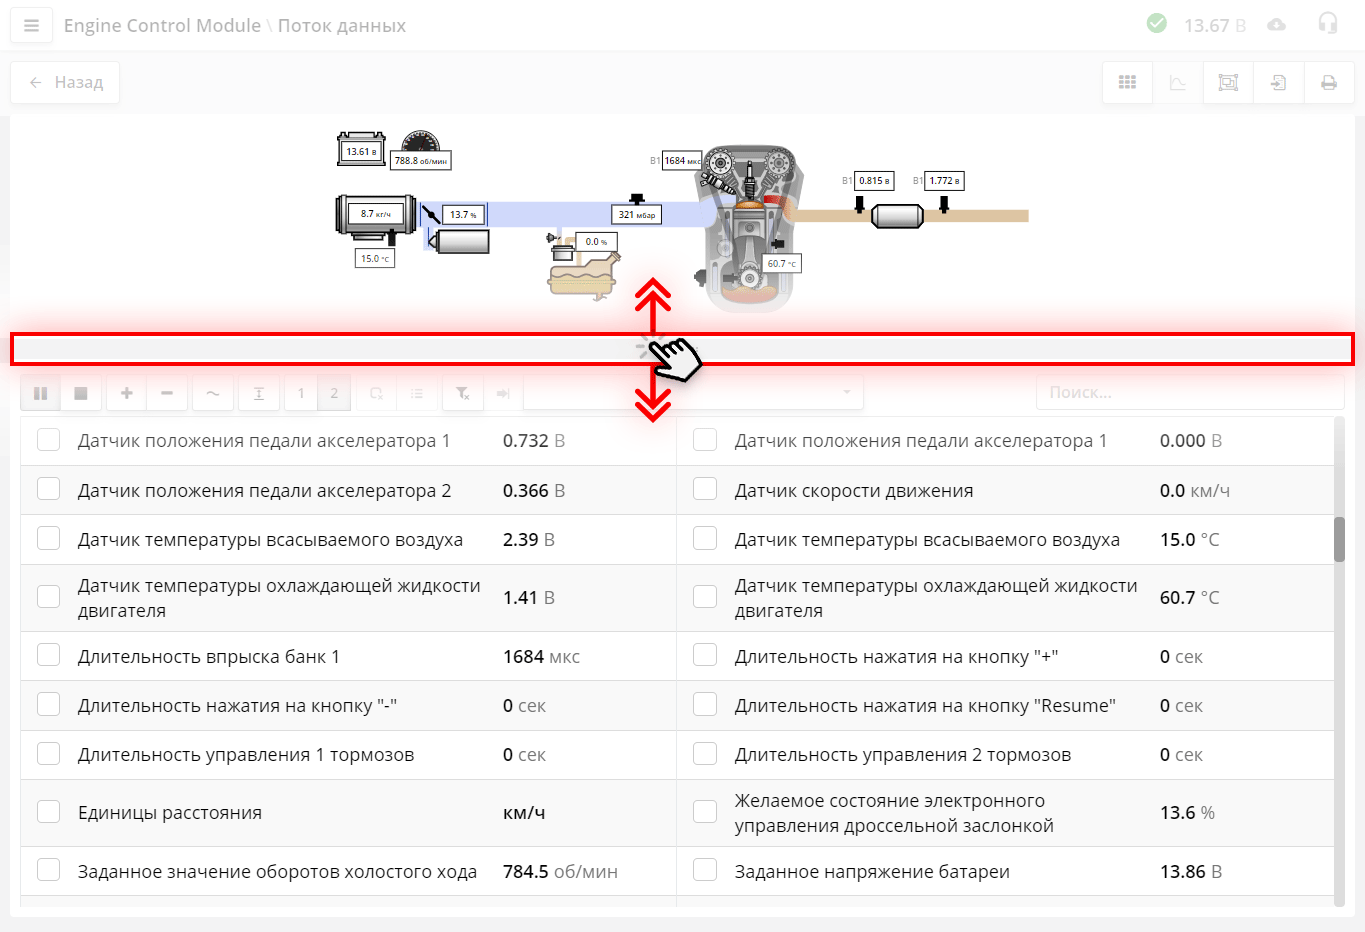Select two column layout '2'

334,394
